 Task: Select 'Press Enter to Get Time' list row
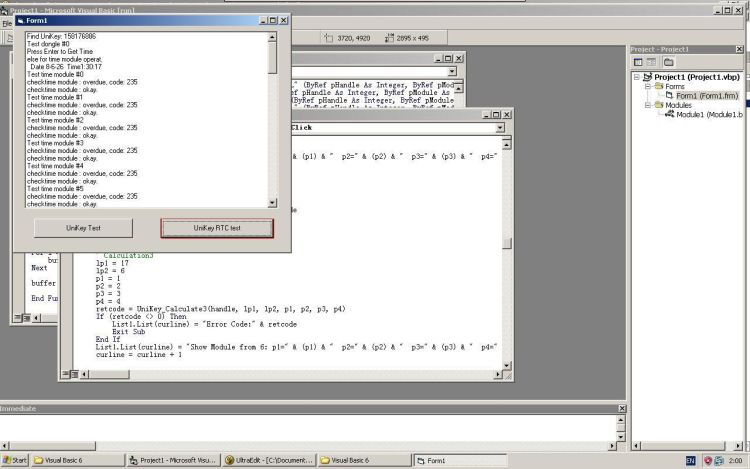click(60, 52)
